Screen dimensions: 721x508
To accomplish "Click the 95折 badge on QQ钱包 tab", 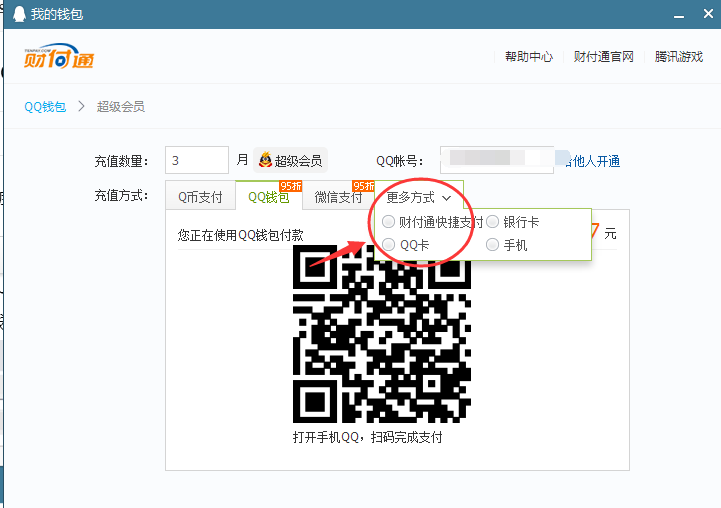I will click(291, 186).
